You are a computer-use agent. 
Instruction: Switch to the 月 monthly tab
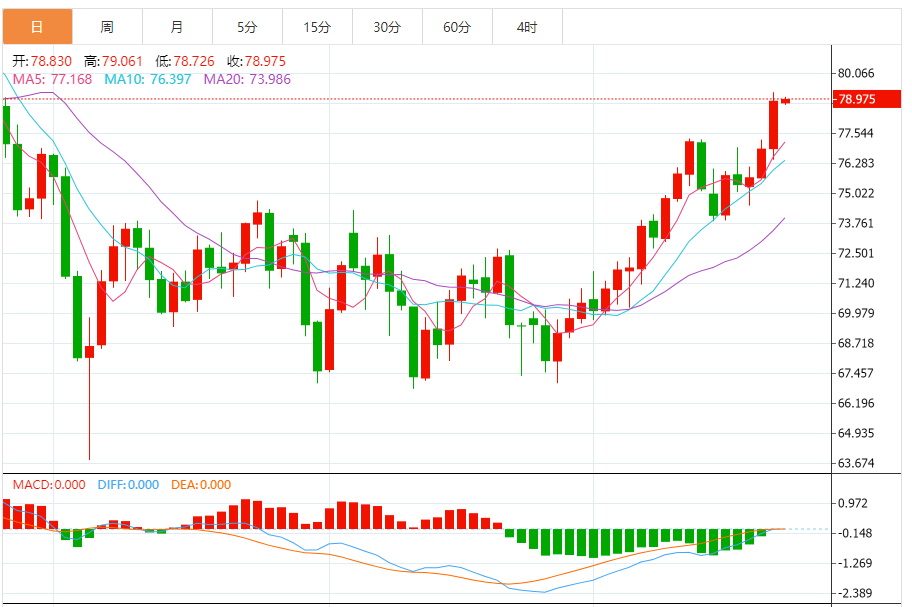(177, 27)
